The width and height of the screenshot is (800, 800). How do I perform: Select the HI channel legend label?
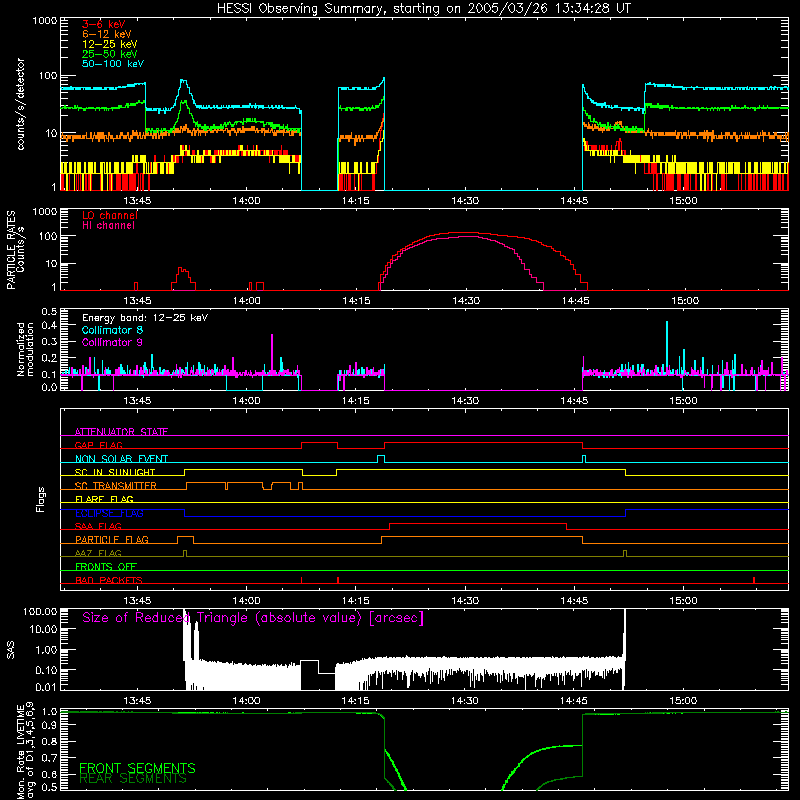(x=108, y=225)
